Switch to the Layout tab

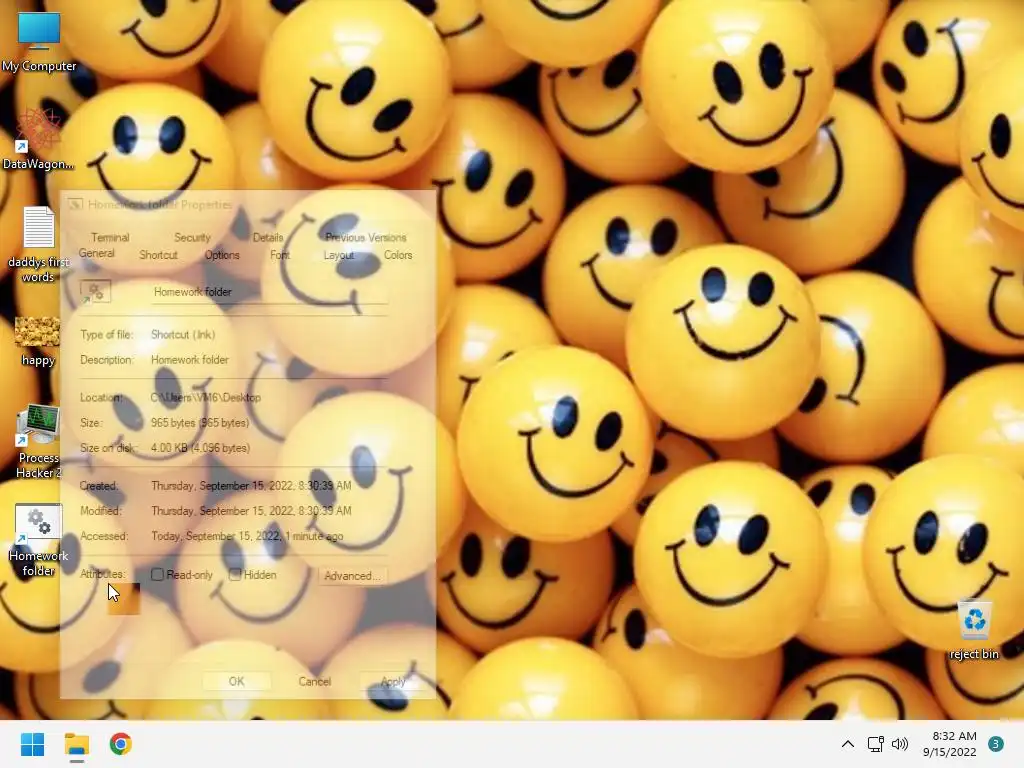(338, 255)
